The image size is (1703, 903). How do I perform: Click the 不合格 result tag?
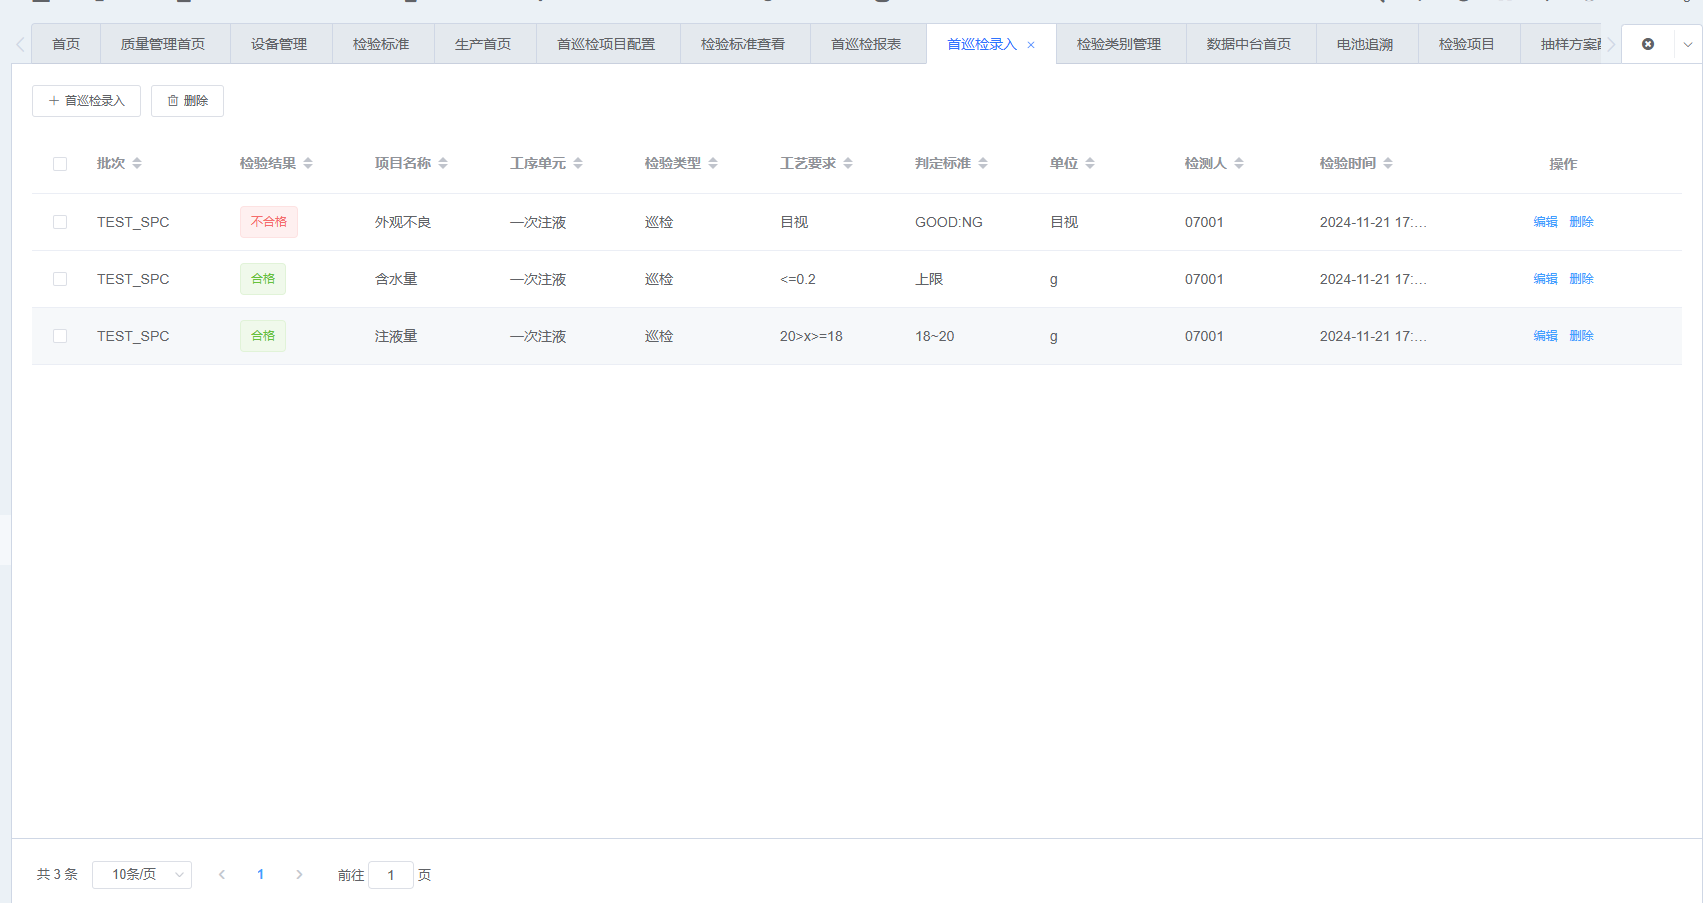pyautogui.click(x=269, y=222)
